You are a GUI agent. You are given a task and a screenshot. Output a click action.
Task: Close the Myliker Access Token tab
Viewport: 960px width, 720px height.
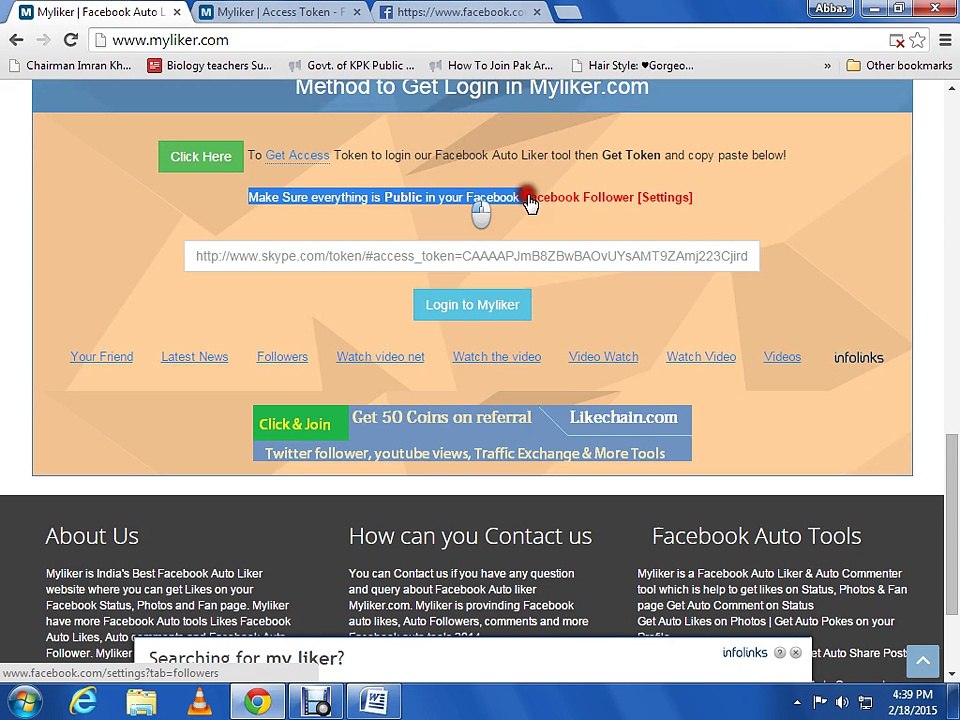click(357, 12)
